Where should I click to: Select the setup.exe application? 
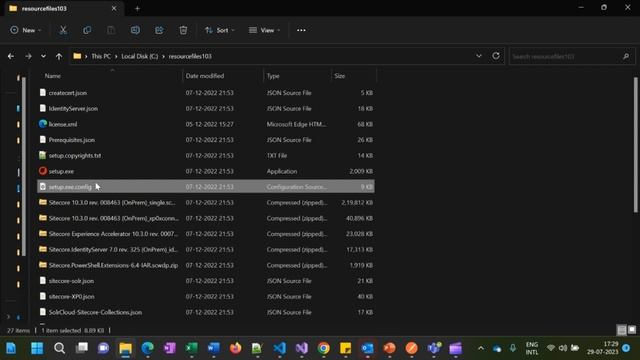coord(206,171)
